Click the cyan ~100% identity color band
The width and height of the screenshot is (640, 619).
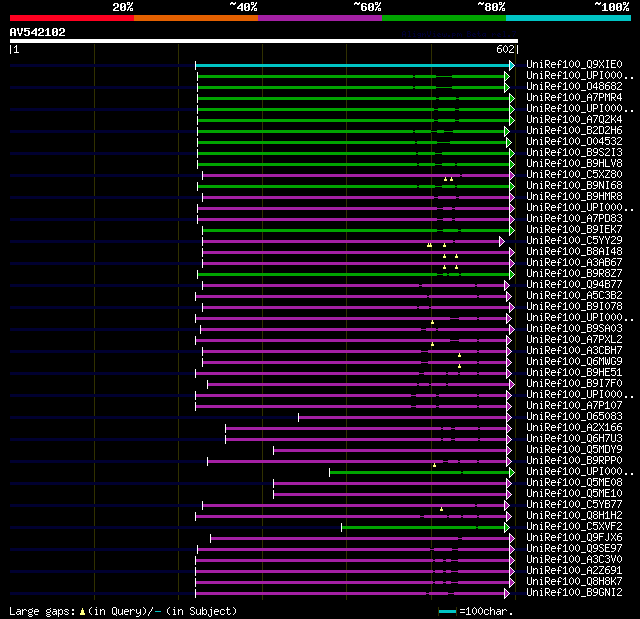point(568,18)
